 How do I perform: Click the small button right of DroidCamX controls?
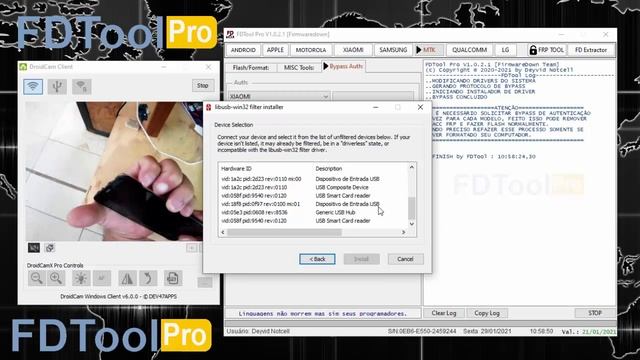click(205, 282)
